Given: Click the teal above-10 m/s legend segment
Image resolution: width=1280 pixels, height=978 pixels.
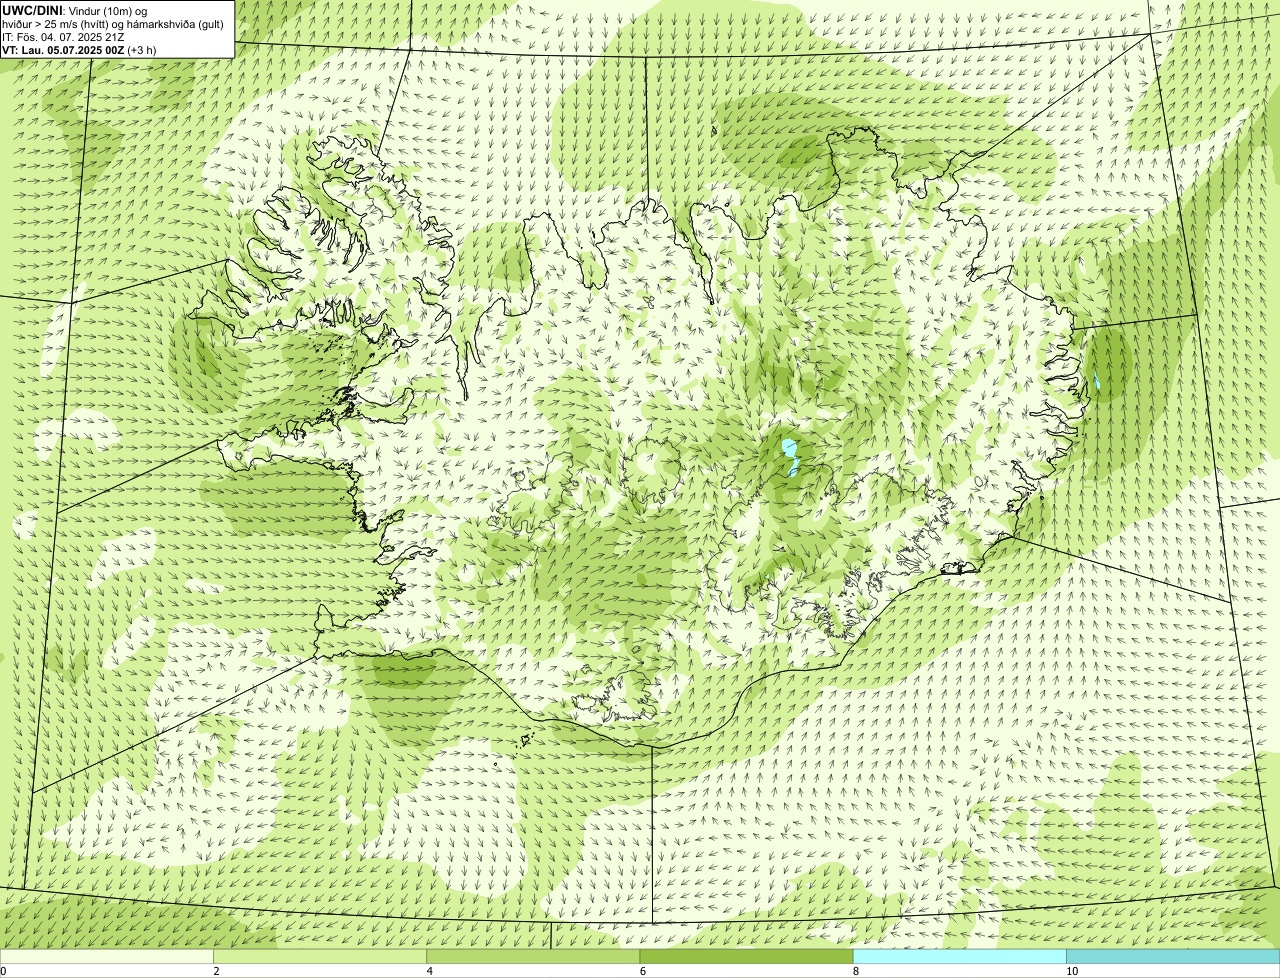Looking at the screenshot, I should pyautogui.click(x=1173, y=956).
